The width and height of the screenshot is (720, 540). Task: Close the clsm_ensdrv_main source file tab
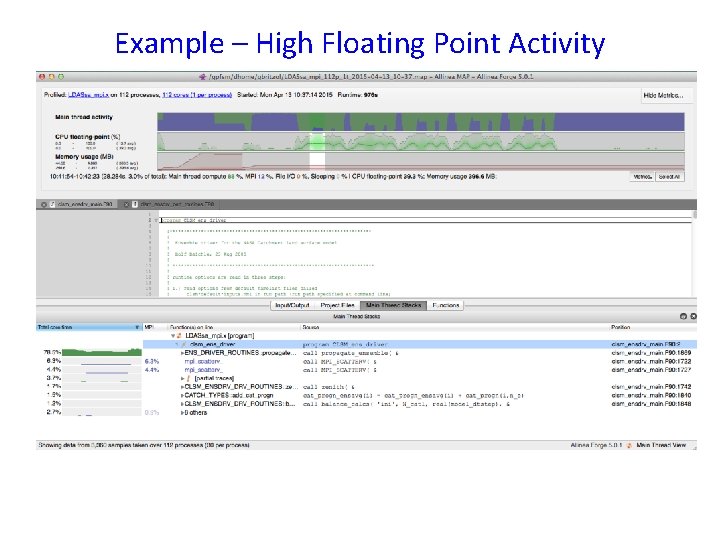(44, 204)
